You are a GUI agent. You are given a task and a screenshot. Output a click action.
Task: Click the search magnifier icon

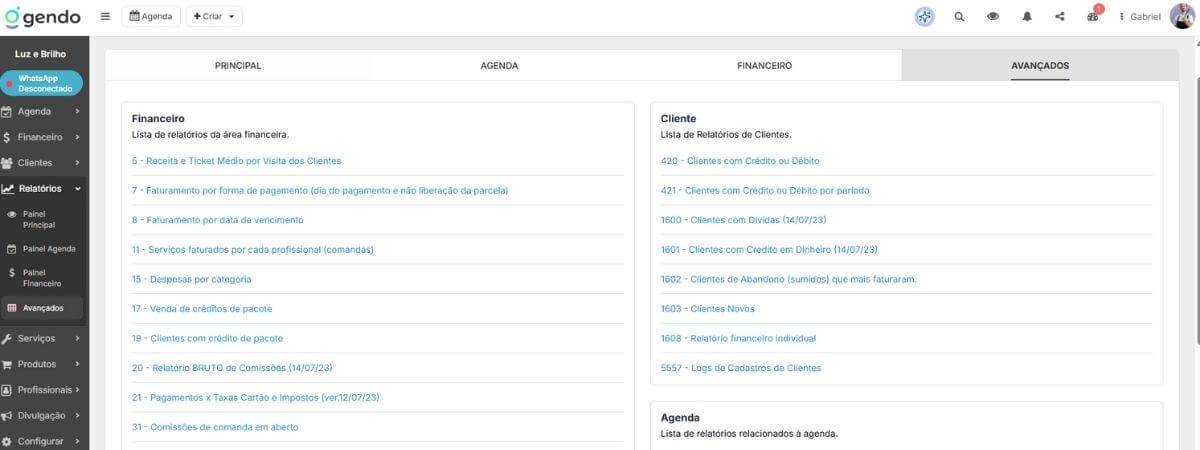click(959, 17)
